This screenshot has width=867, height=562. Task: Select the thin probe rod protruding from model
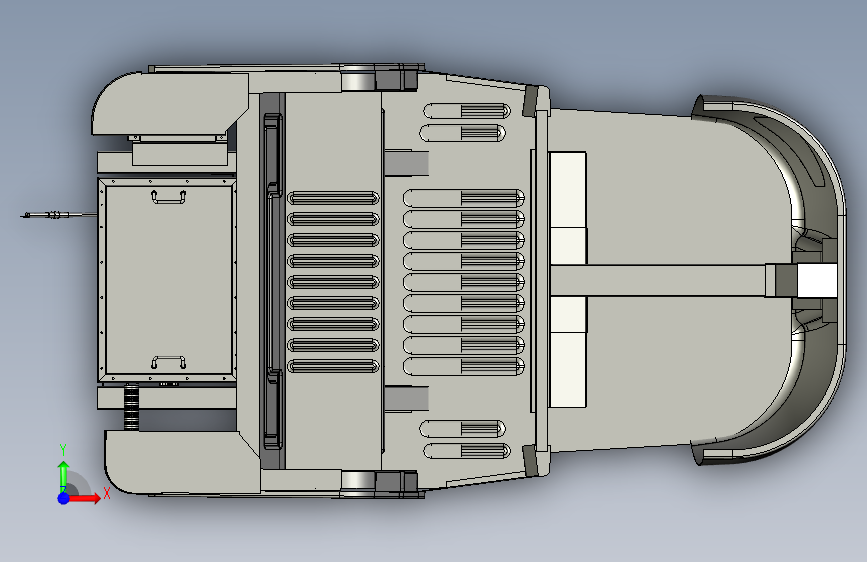click(59, 215)
